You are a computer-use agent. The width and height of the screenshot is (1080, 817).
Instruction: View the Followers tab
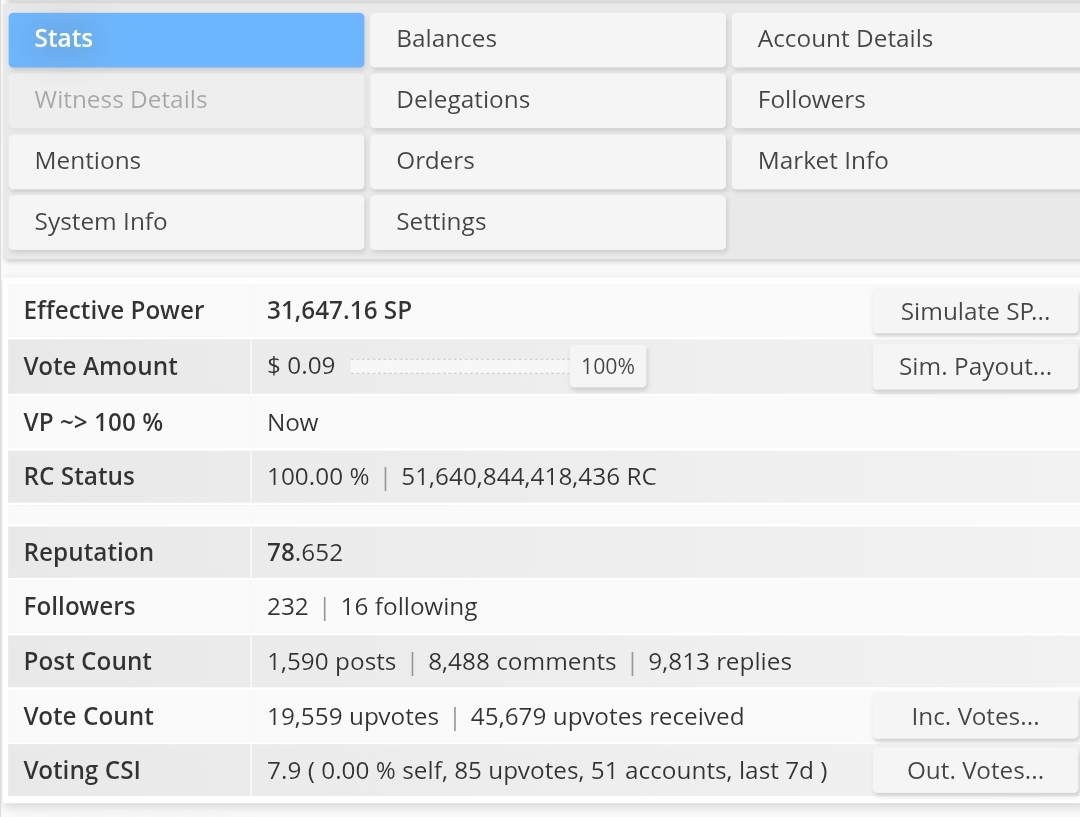(x=905, y=101)
